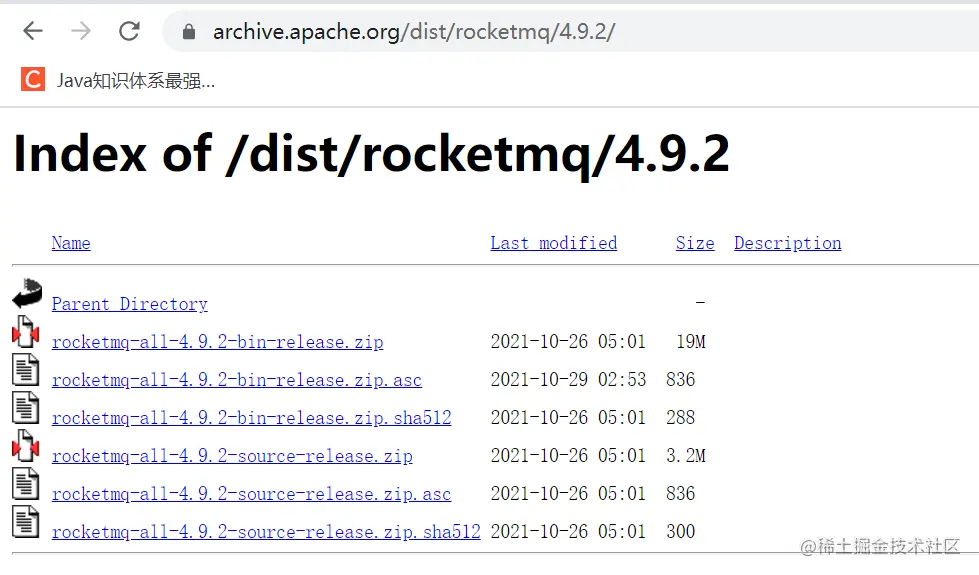This screenshot has height=575, width=979.
Task: Open rocketmq-all-4.9.2-source-release.zip.sha512
Action: click(266, 532)
